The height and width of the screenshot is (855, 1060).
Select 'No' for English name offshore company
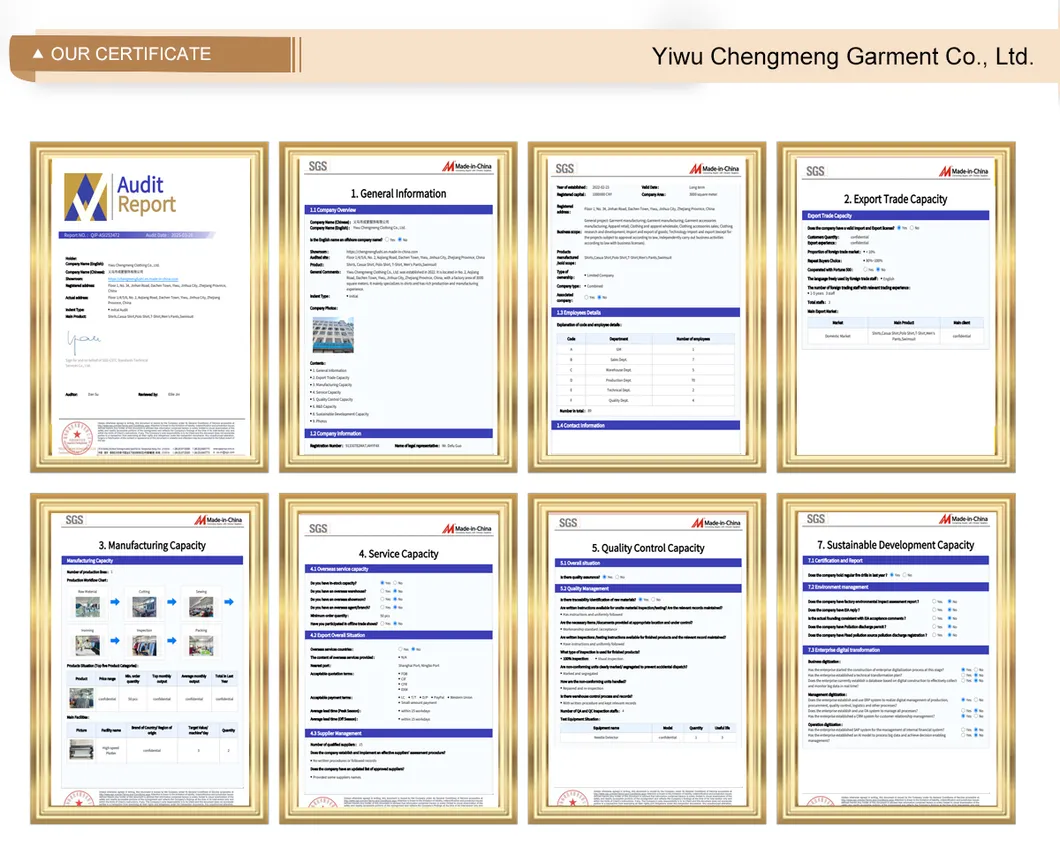pyautogui.click(x=402, y=240)
